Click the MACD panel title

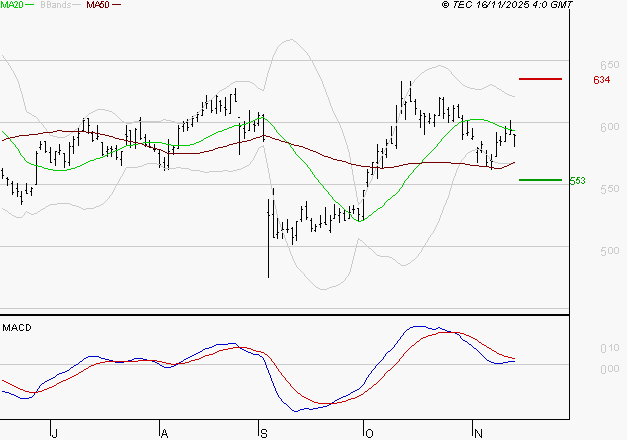(17, 328)
